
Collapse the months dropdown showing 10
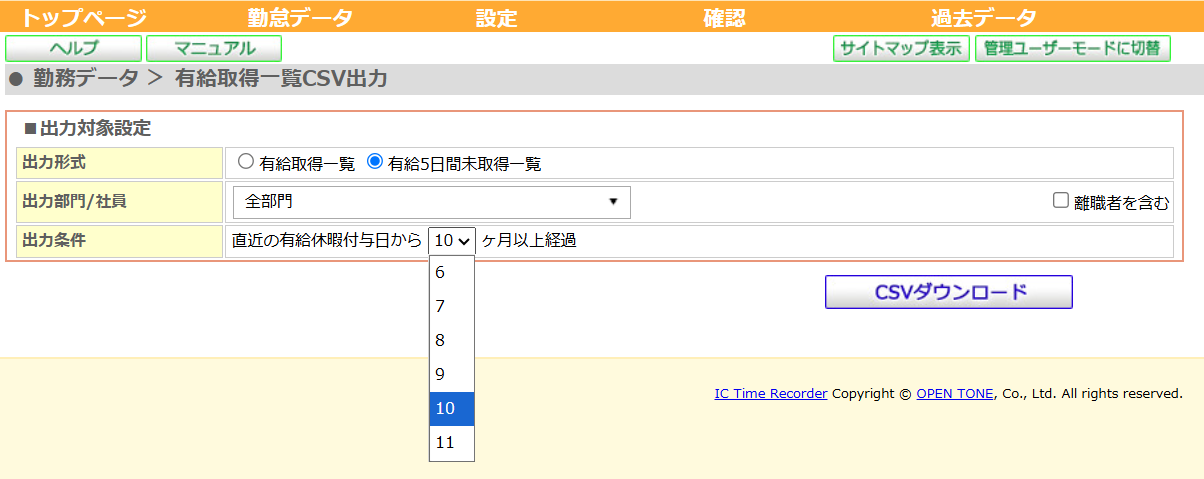[451, 241]
